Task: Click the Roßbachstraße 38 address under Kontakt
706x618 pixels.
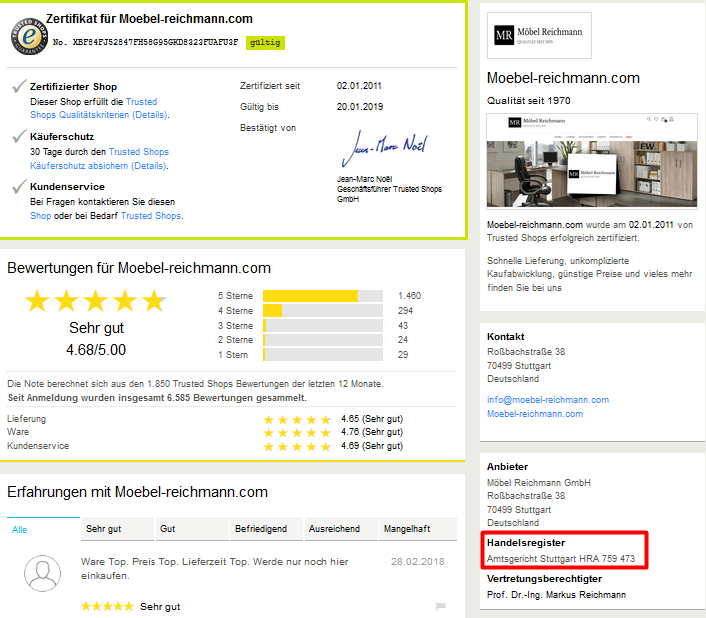Action: 526,352
